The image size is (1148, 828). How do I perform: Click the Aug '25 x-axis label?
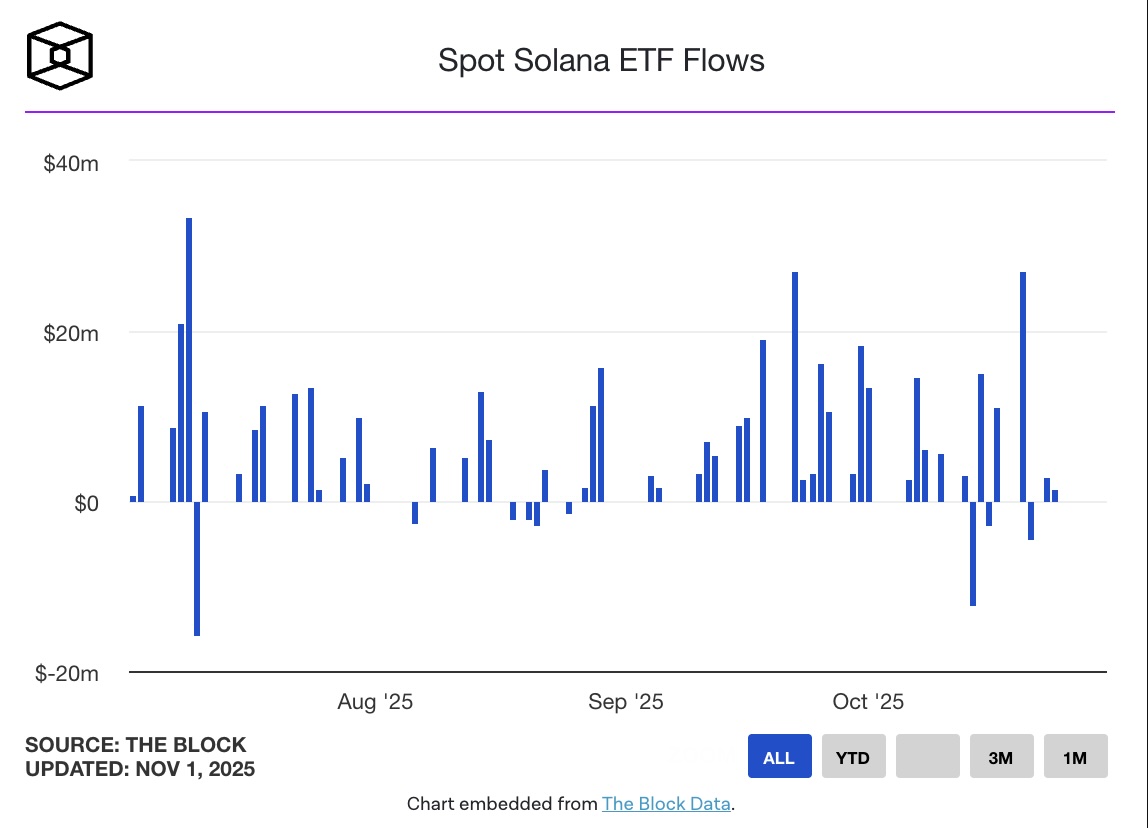(375, 702)
